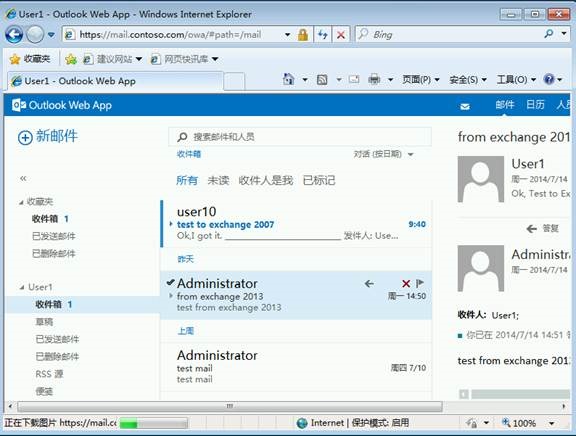
Task: Click the Outlook Web App logo
Action: coord(62,105)
